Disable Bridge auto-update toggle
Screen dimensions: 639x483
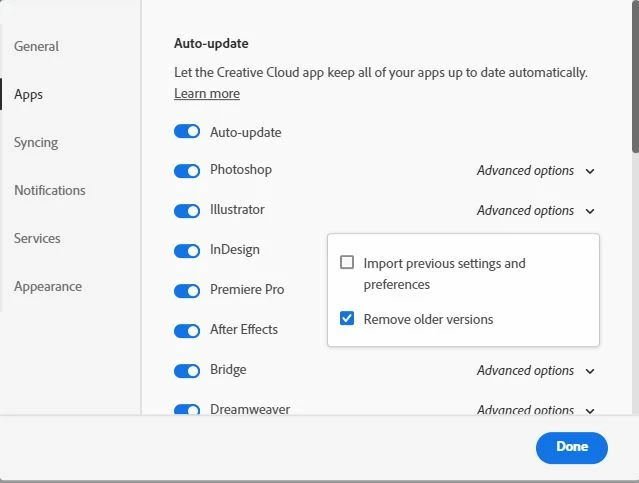pyautogui.click(x=187, y=371)
